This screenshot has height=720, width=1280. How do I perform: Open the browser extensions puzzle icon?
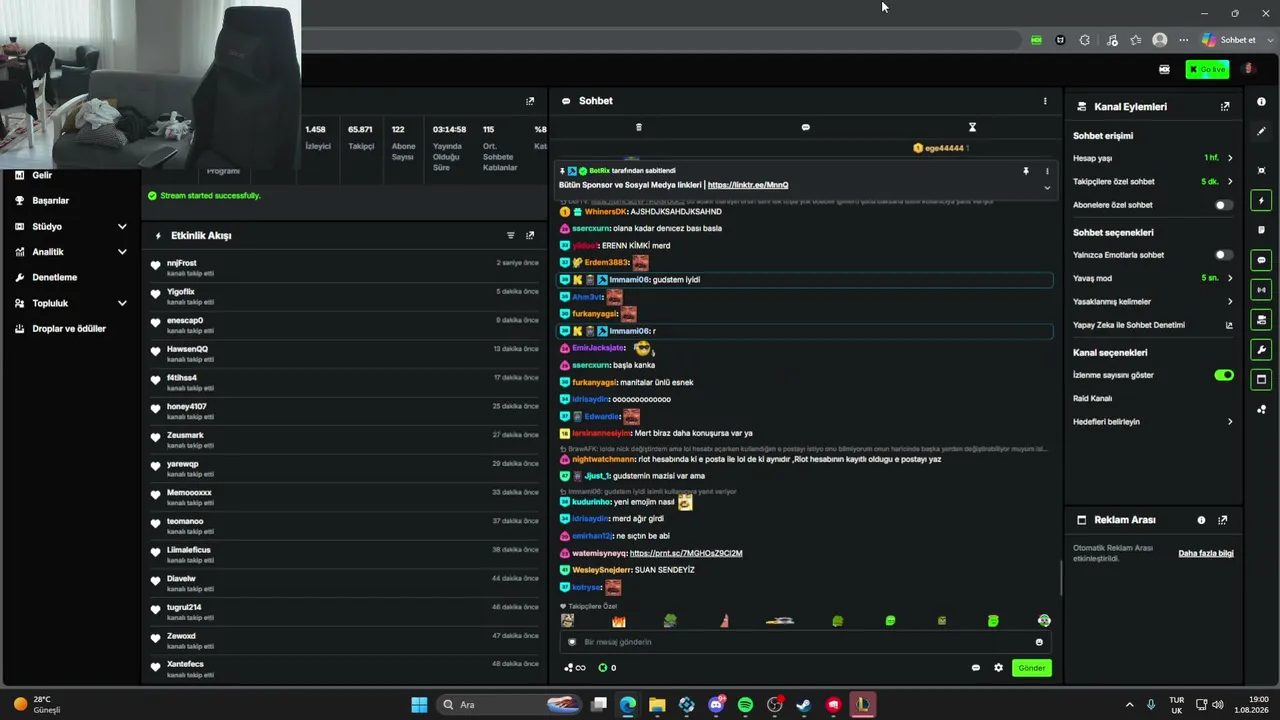pos(1085,40)
